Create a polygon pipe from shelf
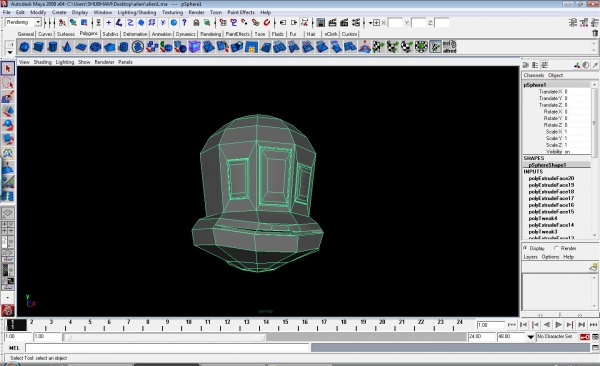 [x=123, y=47]
